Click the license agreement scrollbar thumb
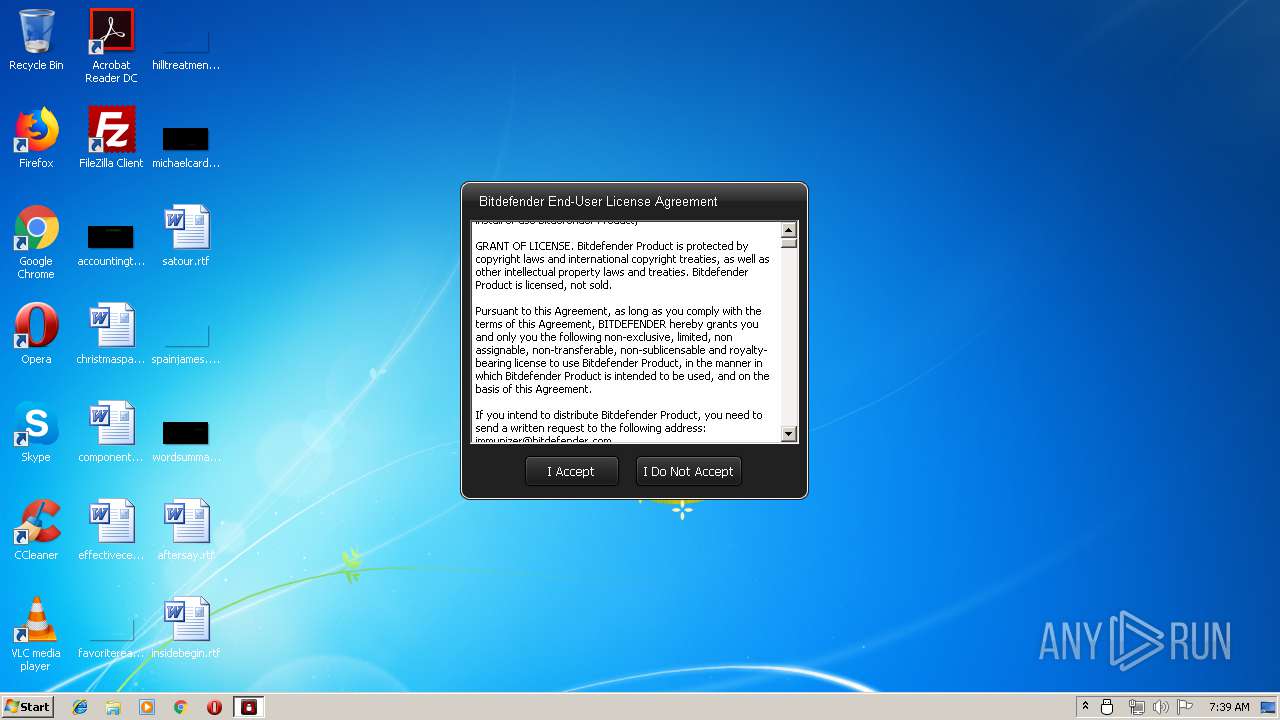 pos(789,243)
